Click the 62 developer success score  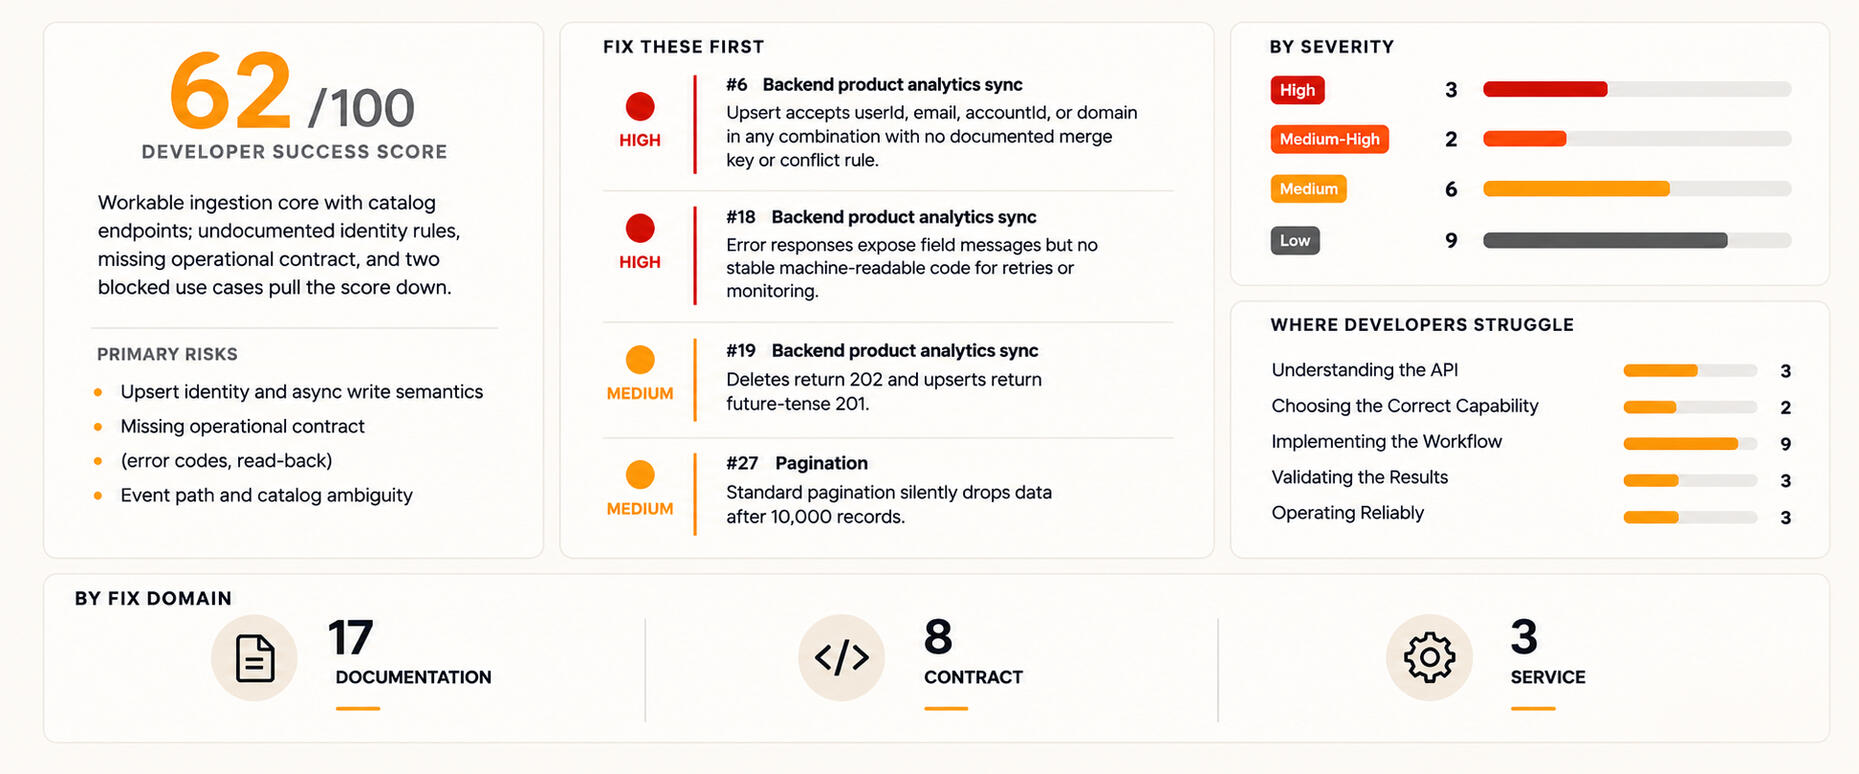[x=230, y=91]
